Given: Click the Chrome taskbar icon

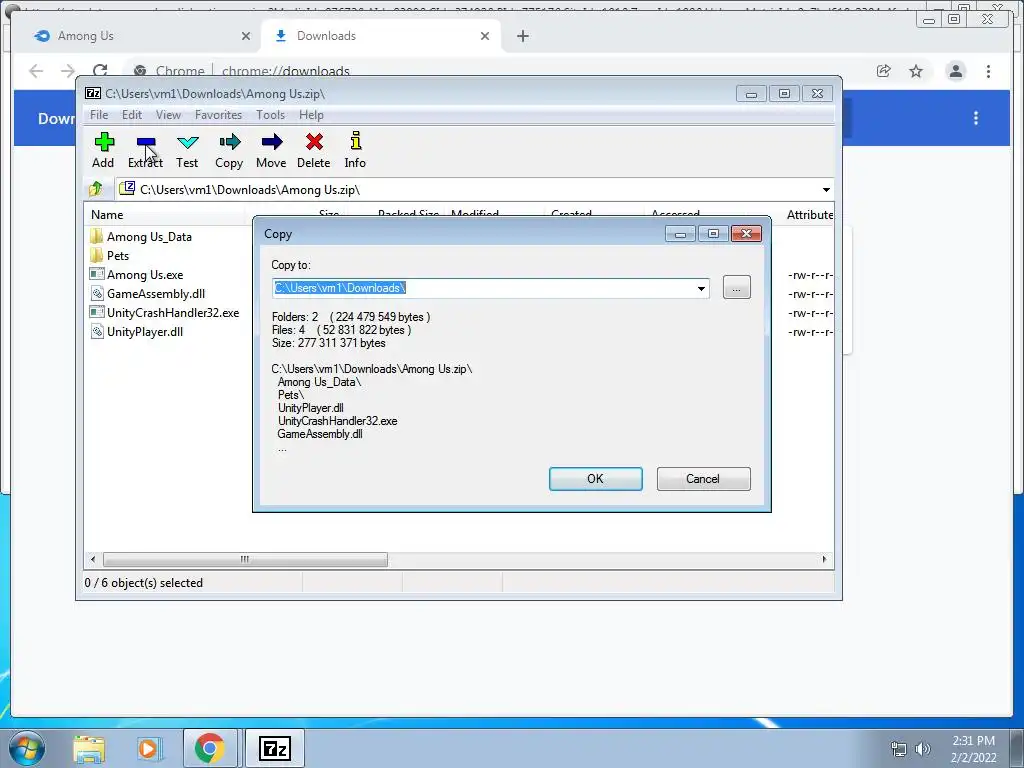Looking at the screenshot, I should [x=210, y=748].
